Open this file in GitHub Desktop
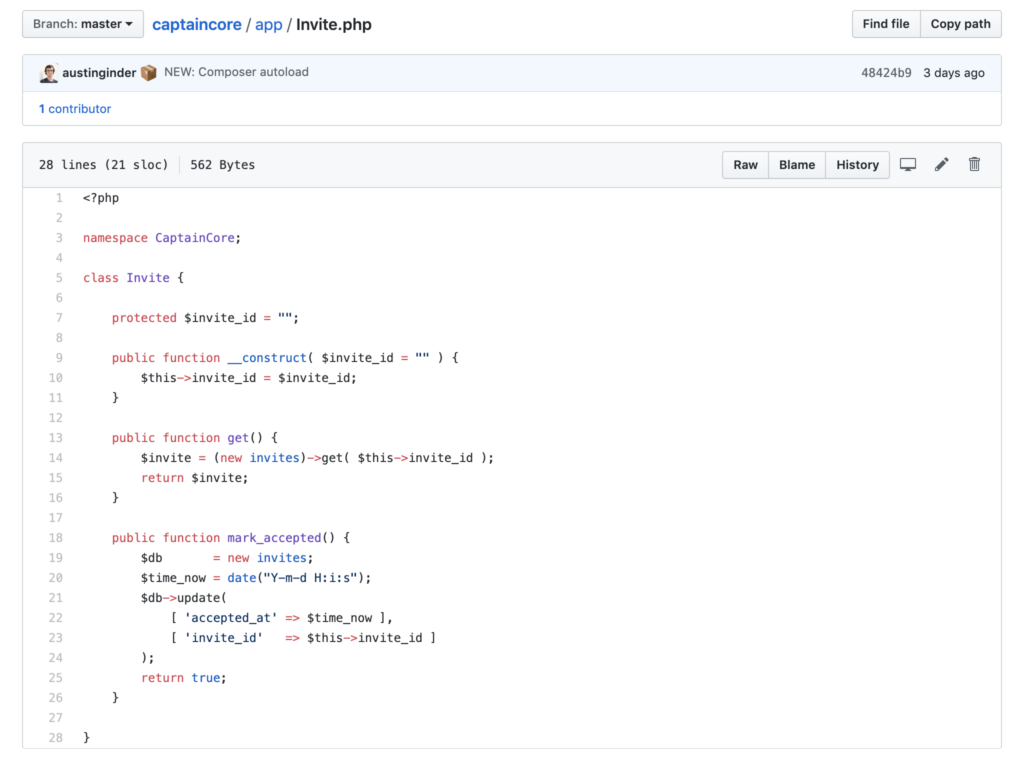 click(908, 164)
